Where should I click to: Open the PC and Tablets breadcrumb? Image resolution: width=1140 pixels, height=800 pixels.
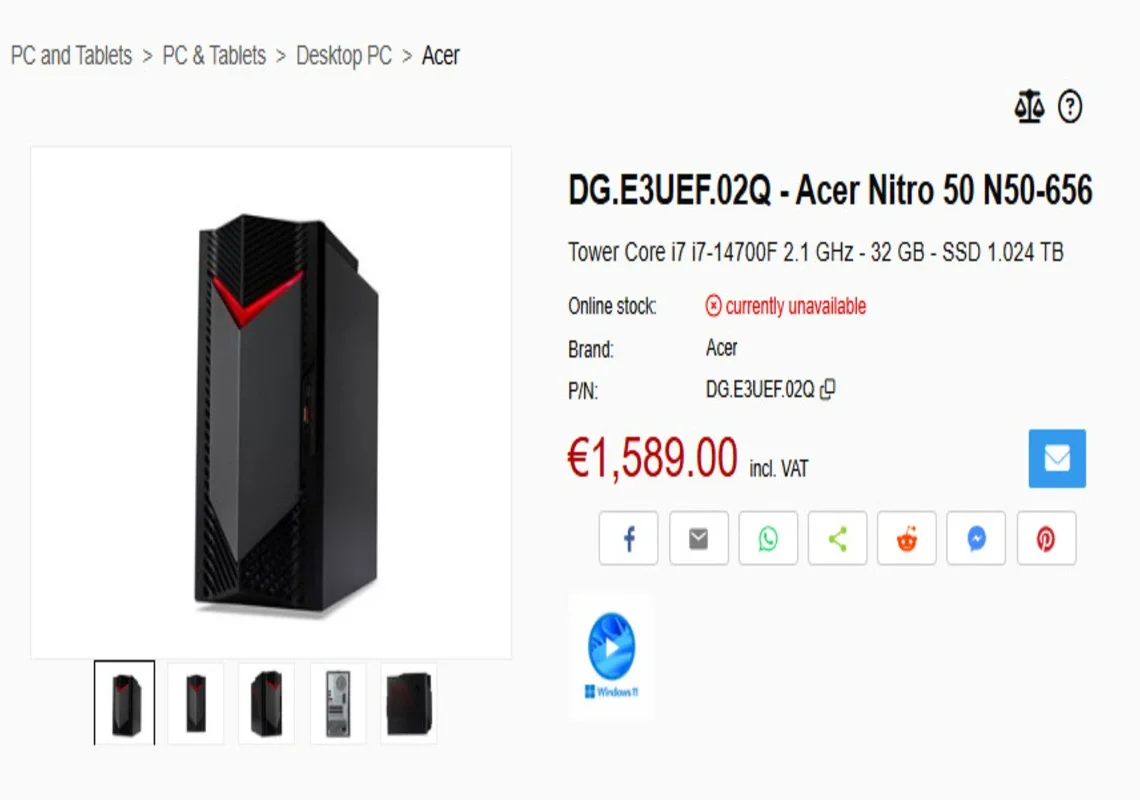pos(71,55)
